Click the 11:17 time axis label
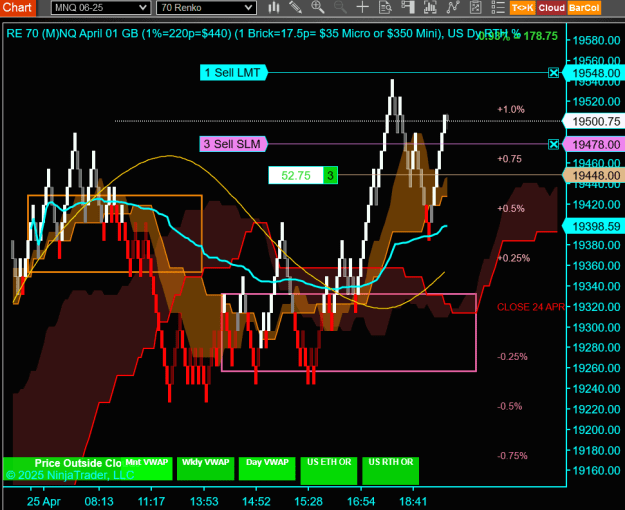This screenshot has height=510, width=625. coord(151,501)
